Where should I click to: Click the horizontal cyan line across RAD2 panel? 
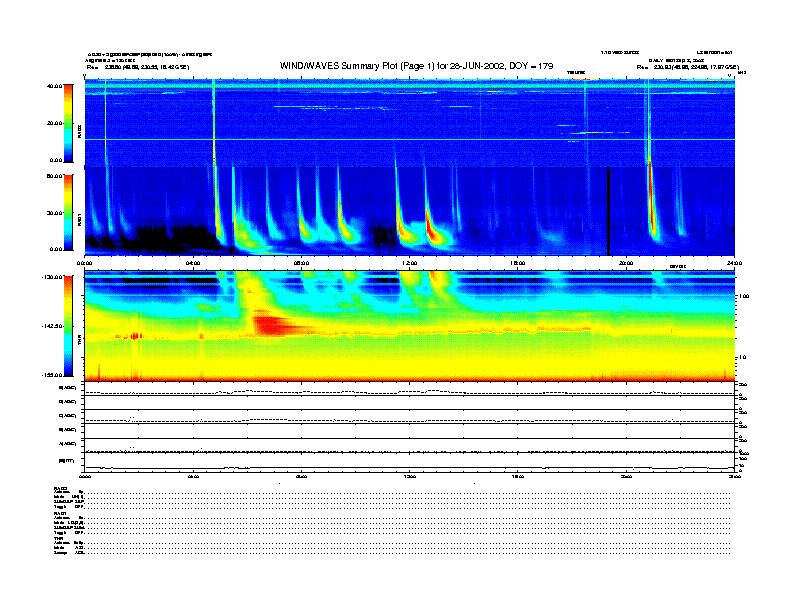(x=409, y=139)
